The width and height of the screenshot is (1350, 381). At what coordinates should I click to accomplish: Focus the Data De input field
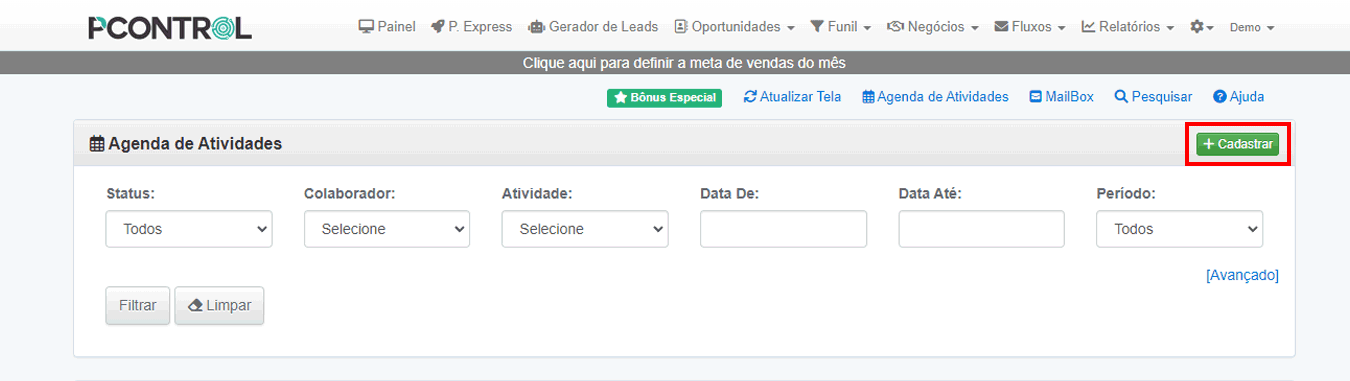click(783, 229)
